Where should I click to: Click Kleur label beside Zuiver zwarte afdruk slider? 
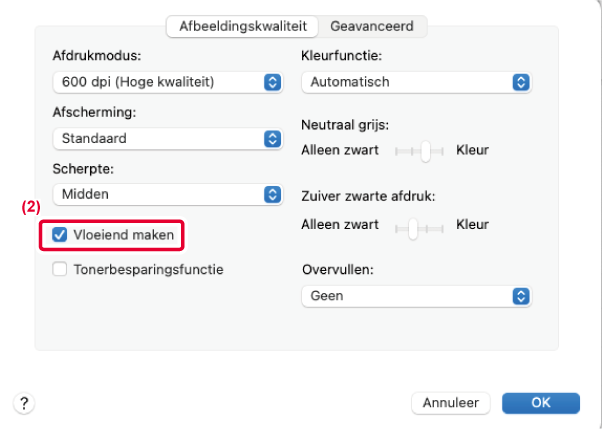click(472, 225)
